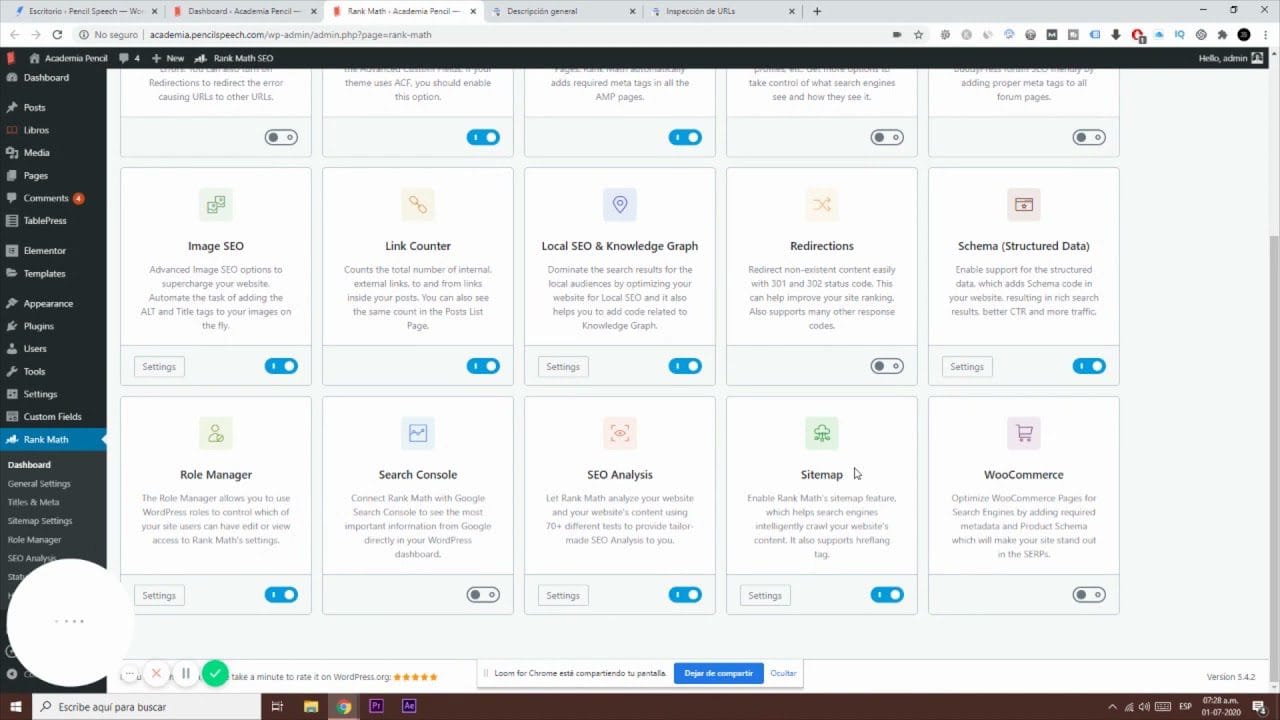Image resolution: width=1280 pixels, height=720 pixels.
Task: Disable the SEO Analysis module
Action: 685,595
